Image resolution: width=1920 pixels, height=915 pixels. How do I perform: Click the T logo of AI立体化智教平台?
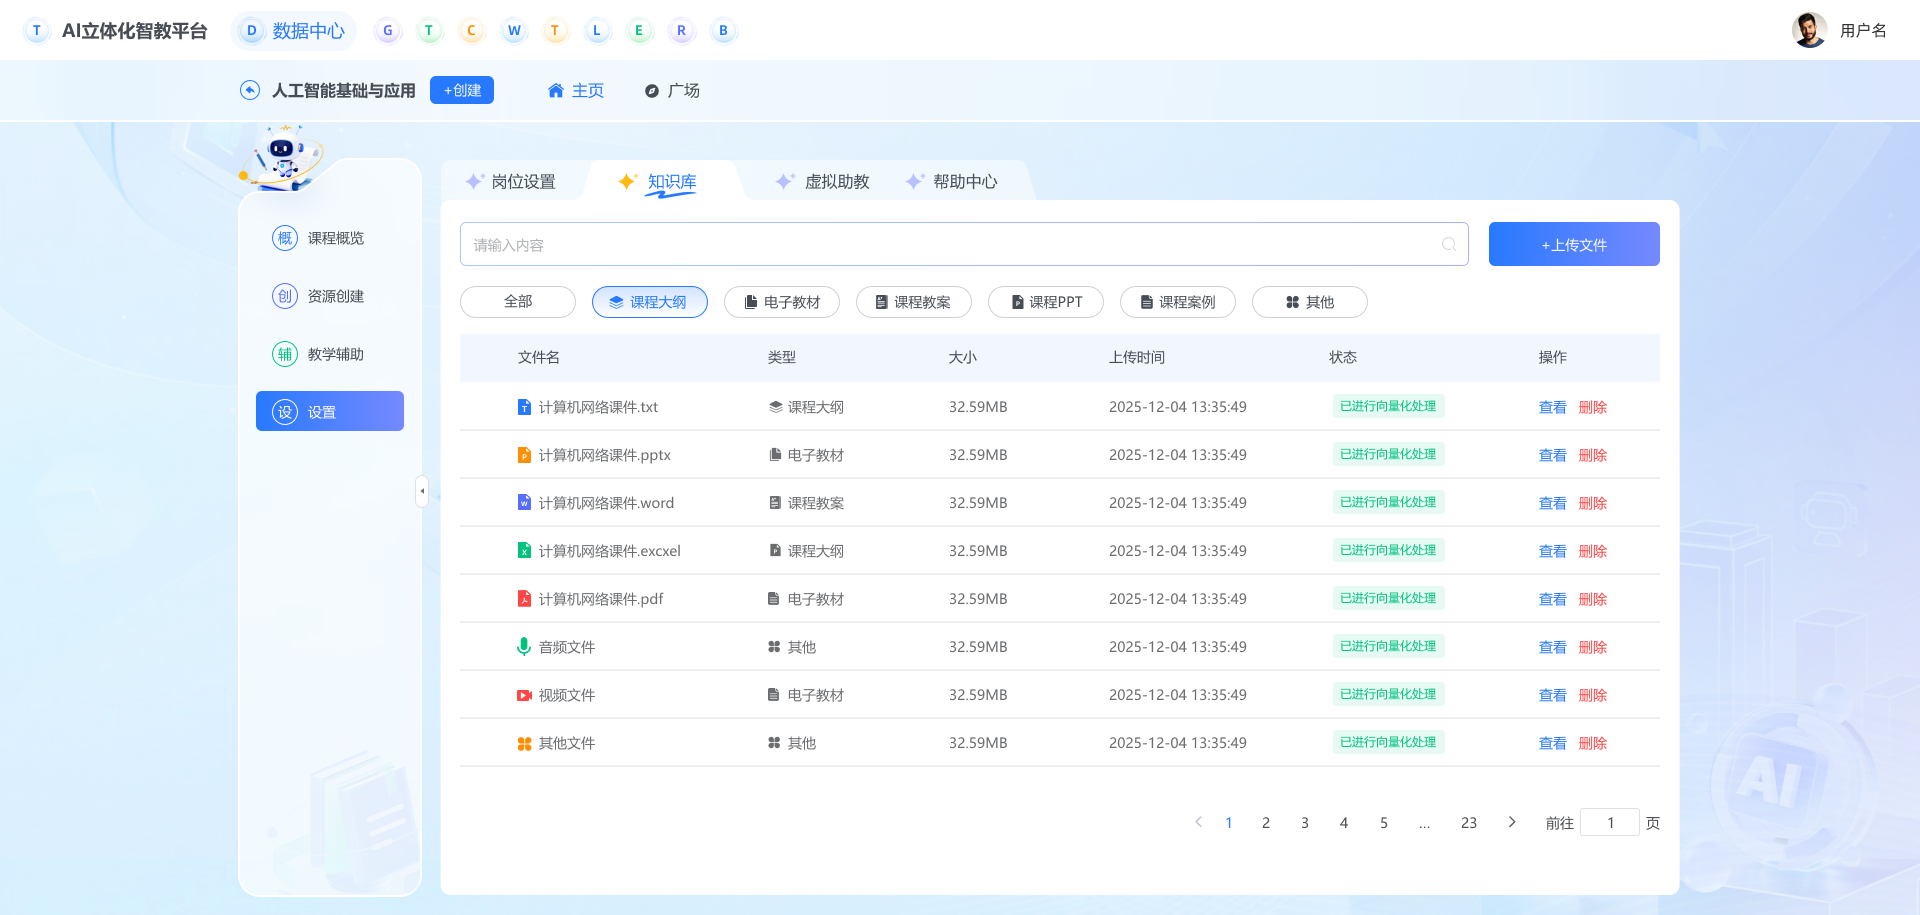tap(37, 31)
